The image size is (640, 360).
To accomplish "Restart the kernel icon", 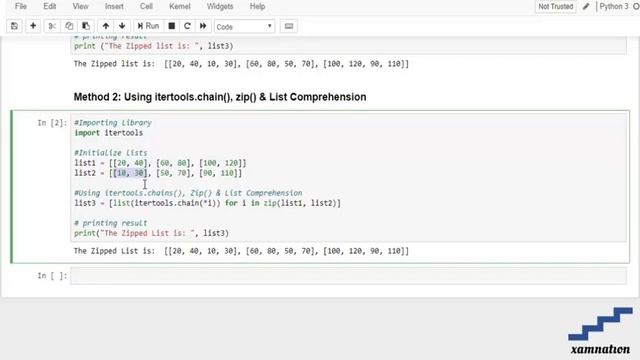I will (187, 26).
